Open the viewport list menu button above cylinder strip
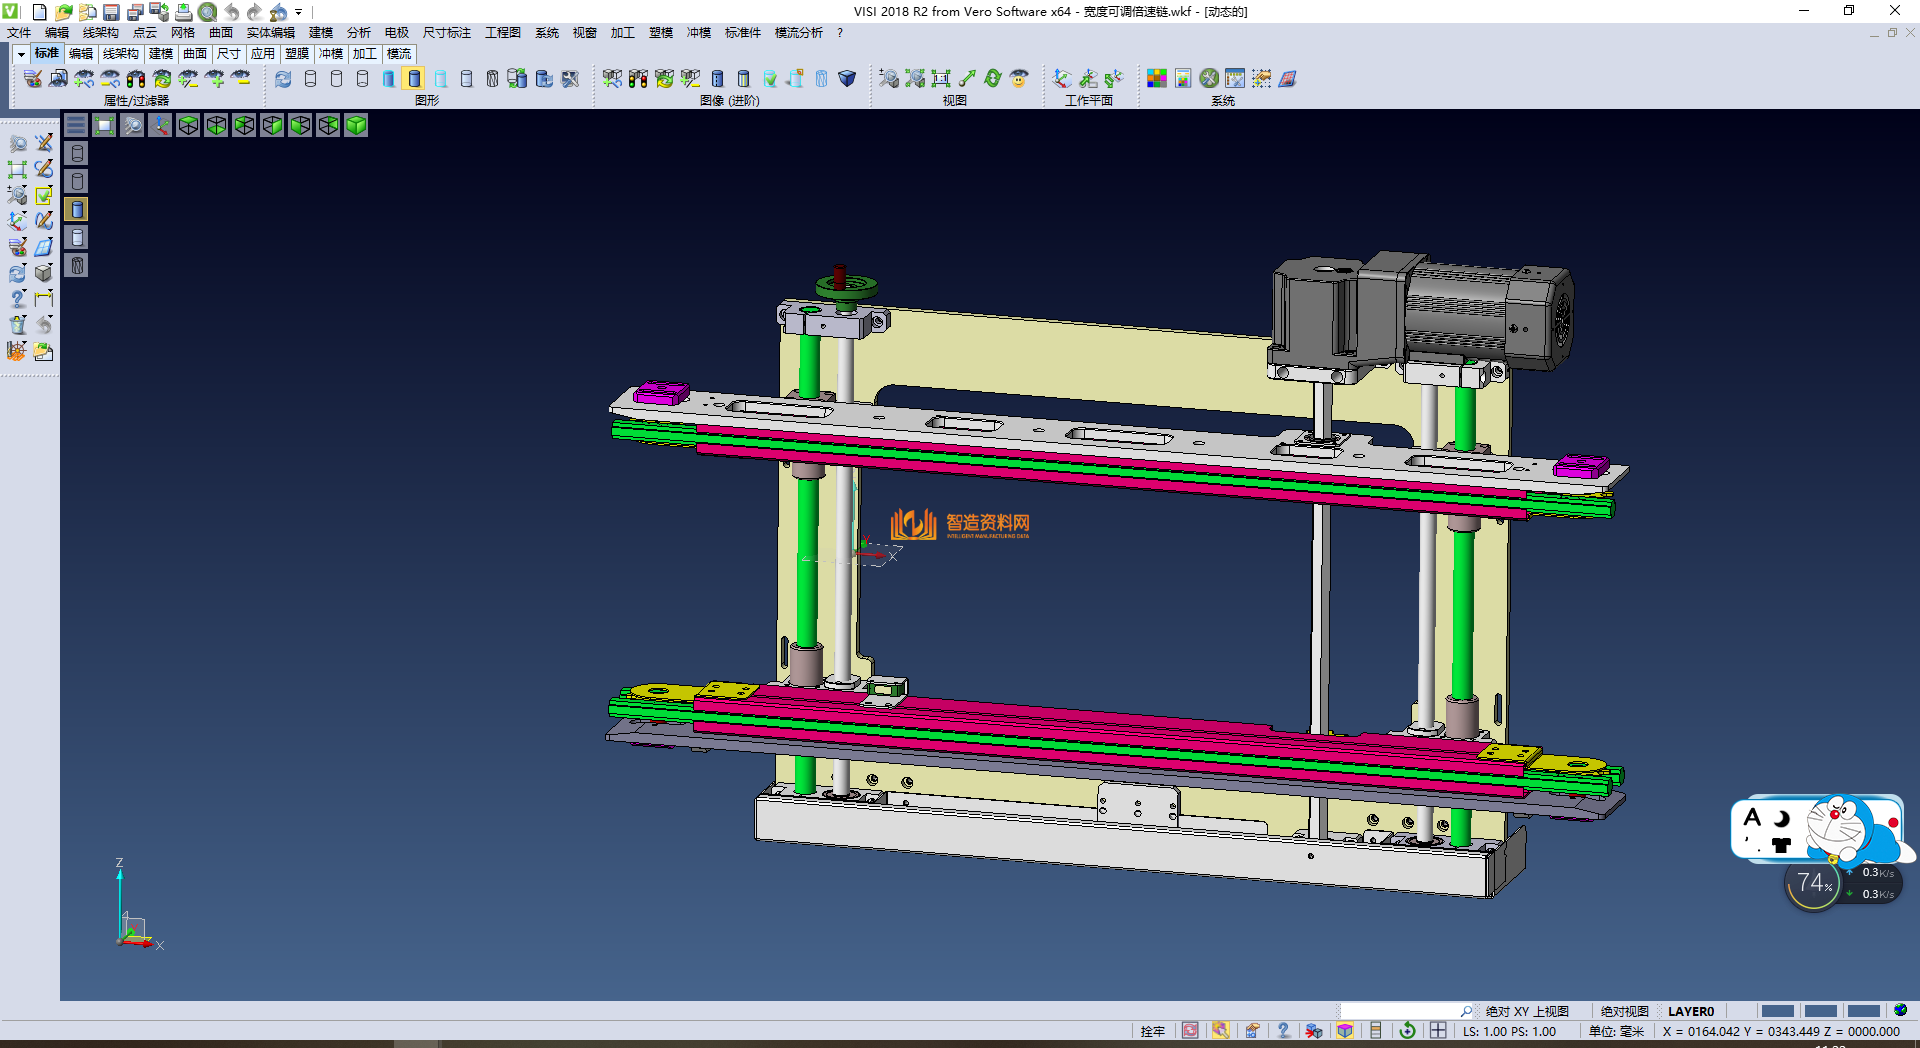The image size is (1920, 1048). coord(76,125)
